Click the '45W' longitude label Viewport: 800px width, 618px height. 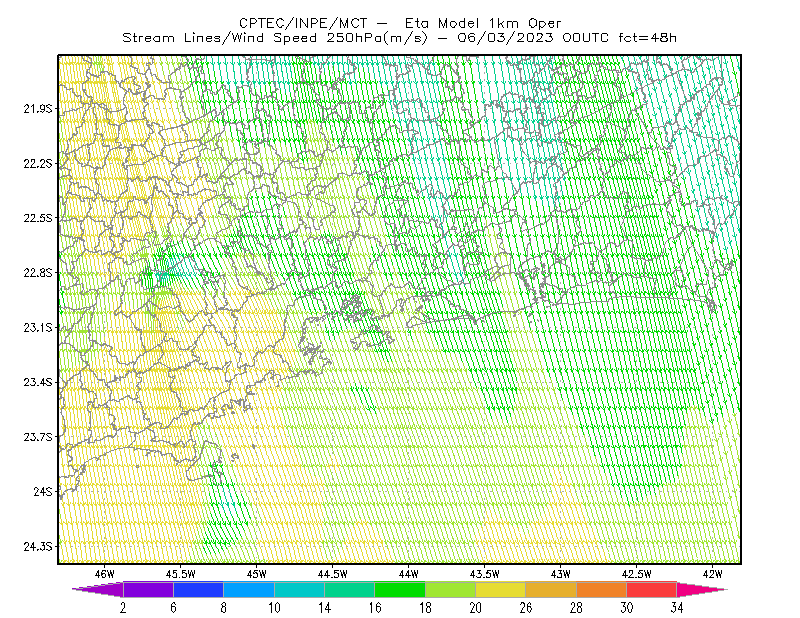[257, 574]
